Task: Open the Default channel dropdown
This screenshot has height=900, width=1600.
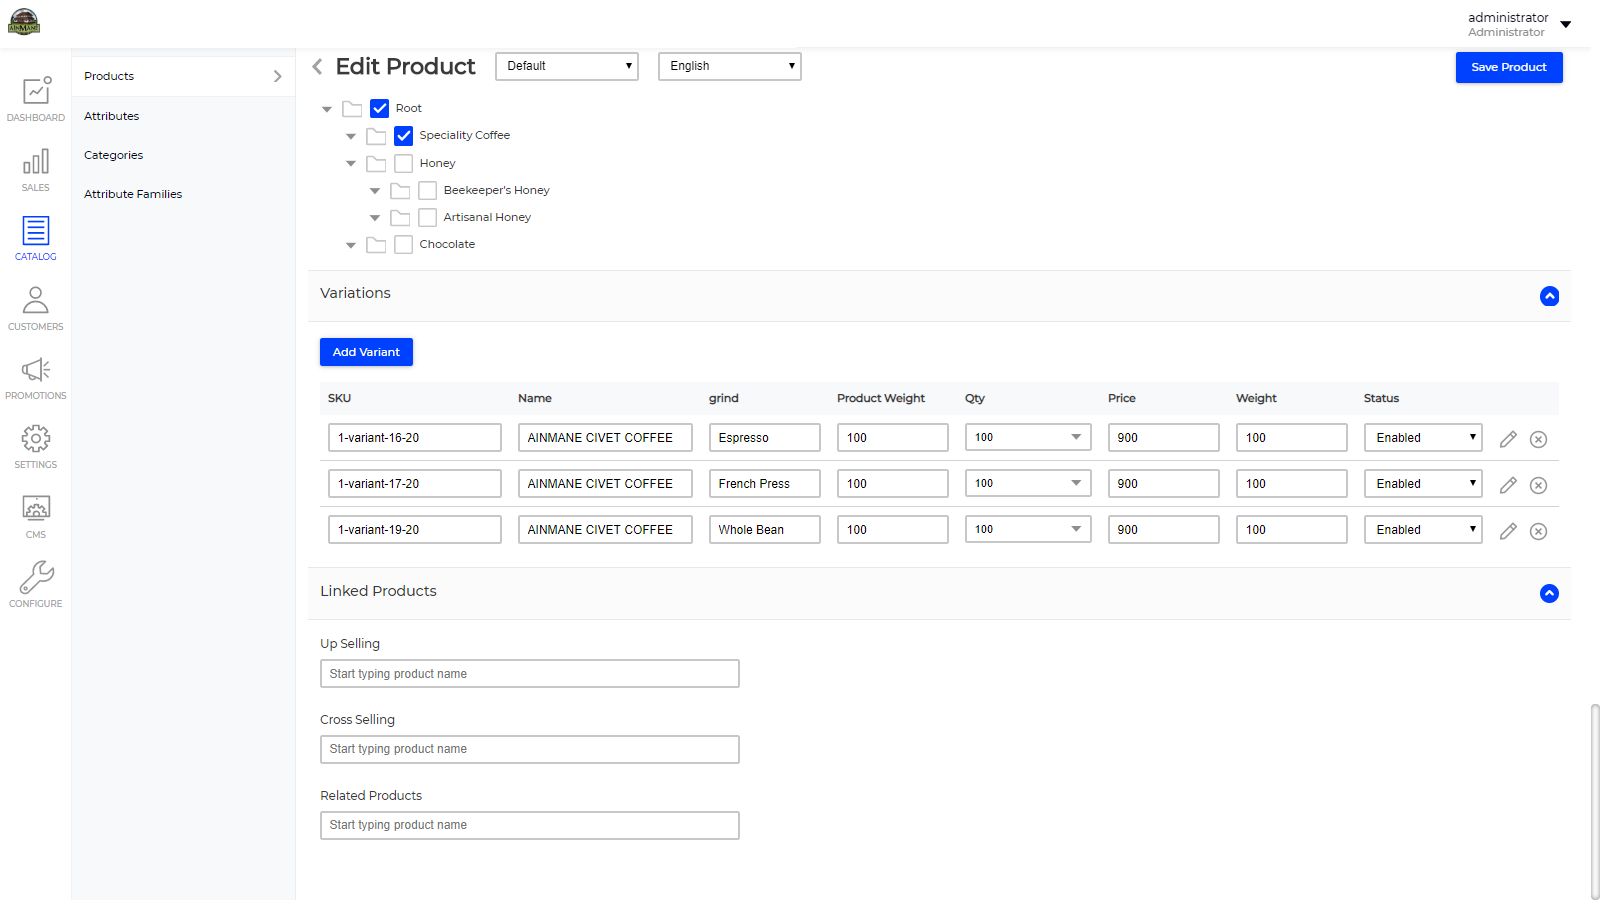Action: [567, 66]
